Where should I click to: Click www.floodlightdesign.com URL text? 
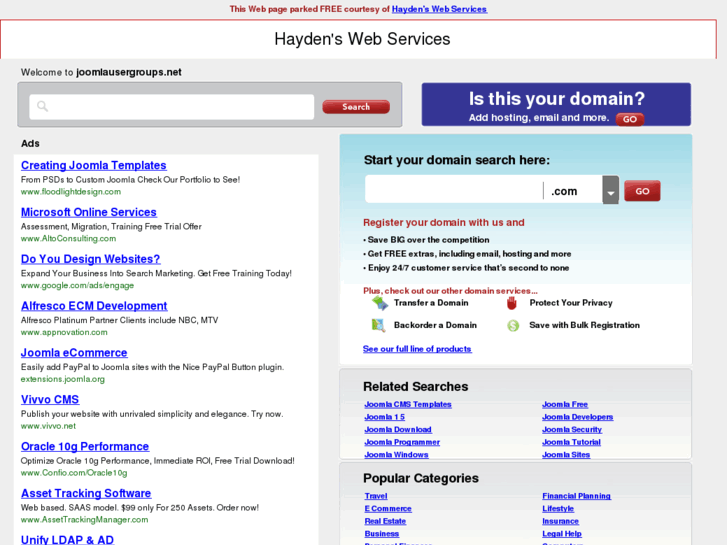pyautogui.click(x=71, y=192)
